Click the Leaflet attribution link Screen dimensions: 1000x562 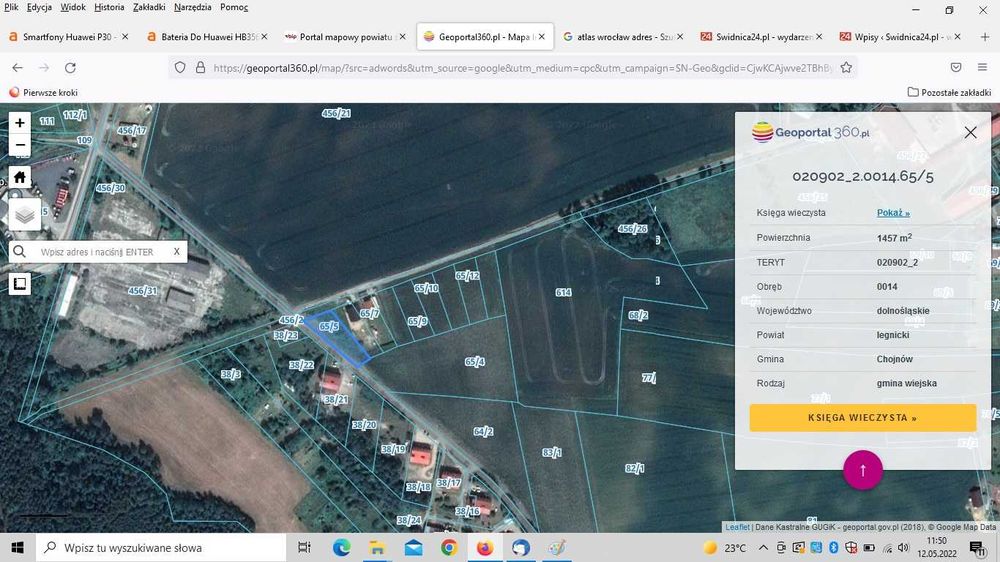(x=737, y=528)
